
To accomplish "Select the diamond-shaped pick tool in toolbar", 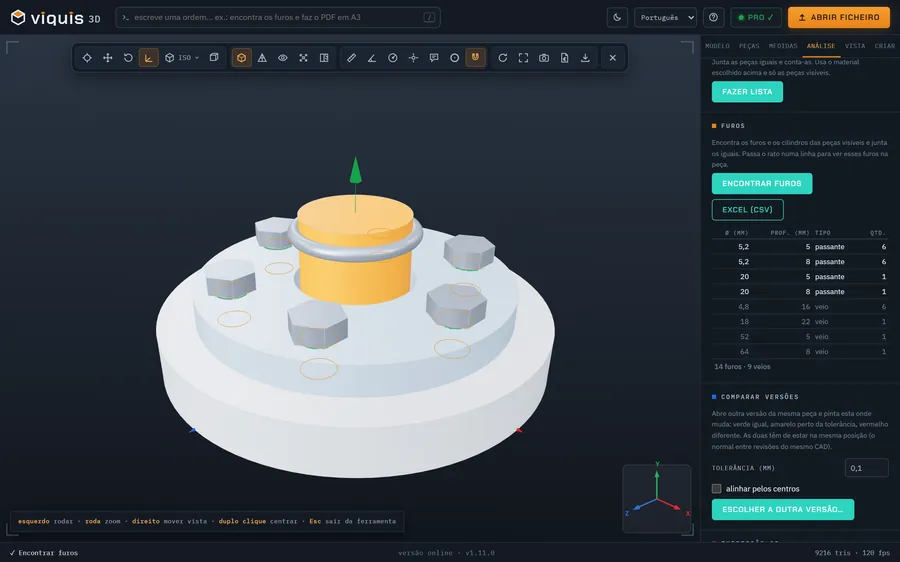I will pyautogui.click(x=87, y=57).
